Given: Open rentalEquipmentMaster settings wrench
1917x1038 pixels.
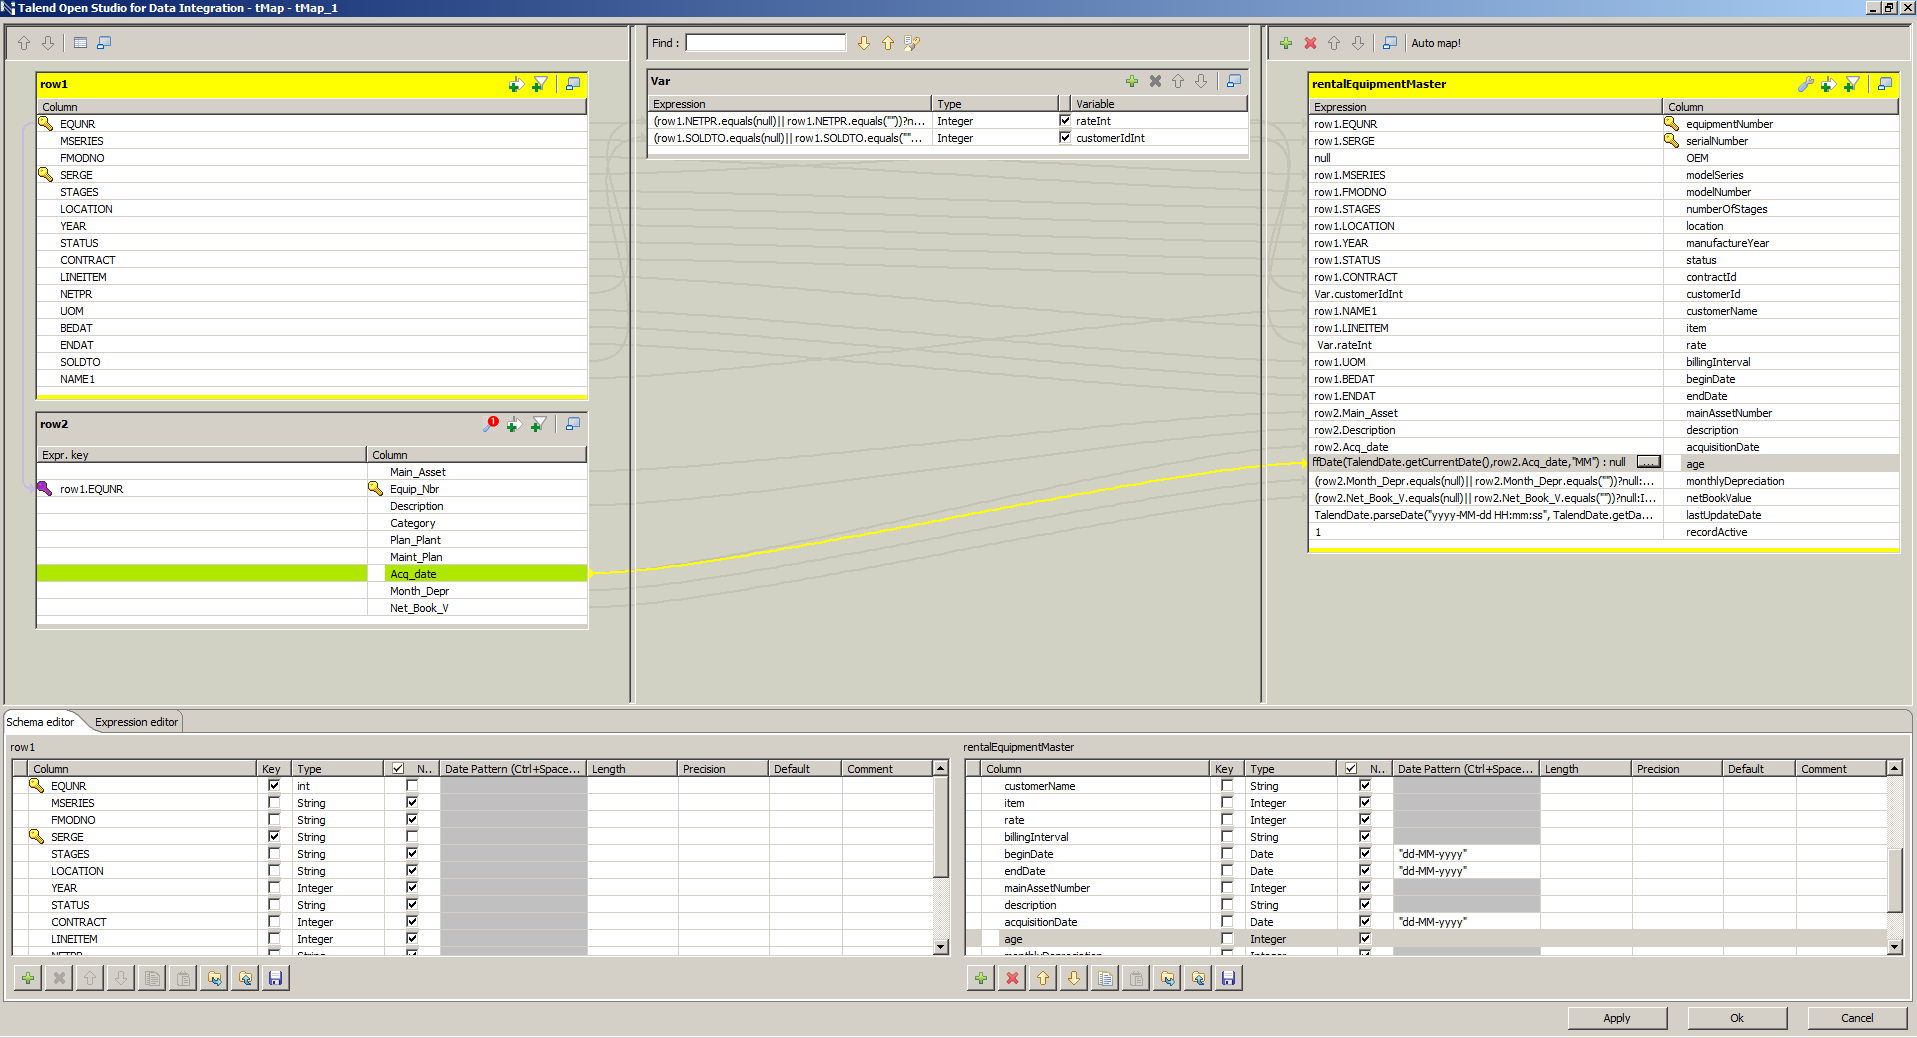Looking at the screenshot, I should 1805,84.
